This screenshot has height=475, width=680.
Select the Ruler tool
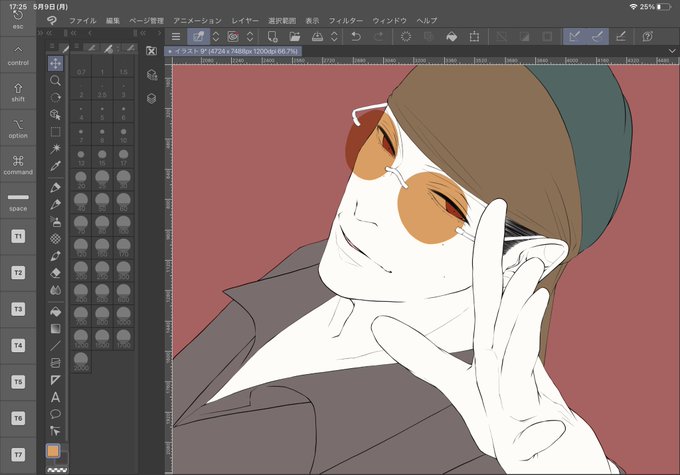(x=56, y=380)
